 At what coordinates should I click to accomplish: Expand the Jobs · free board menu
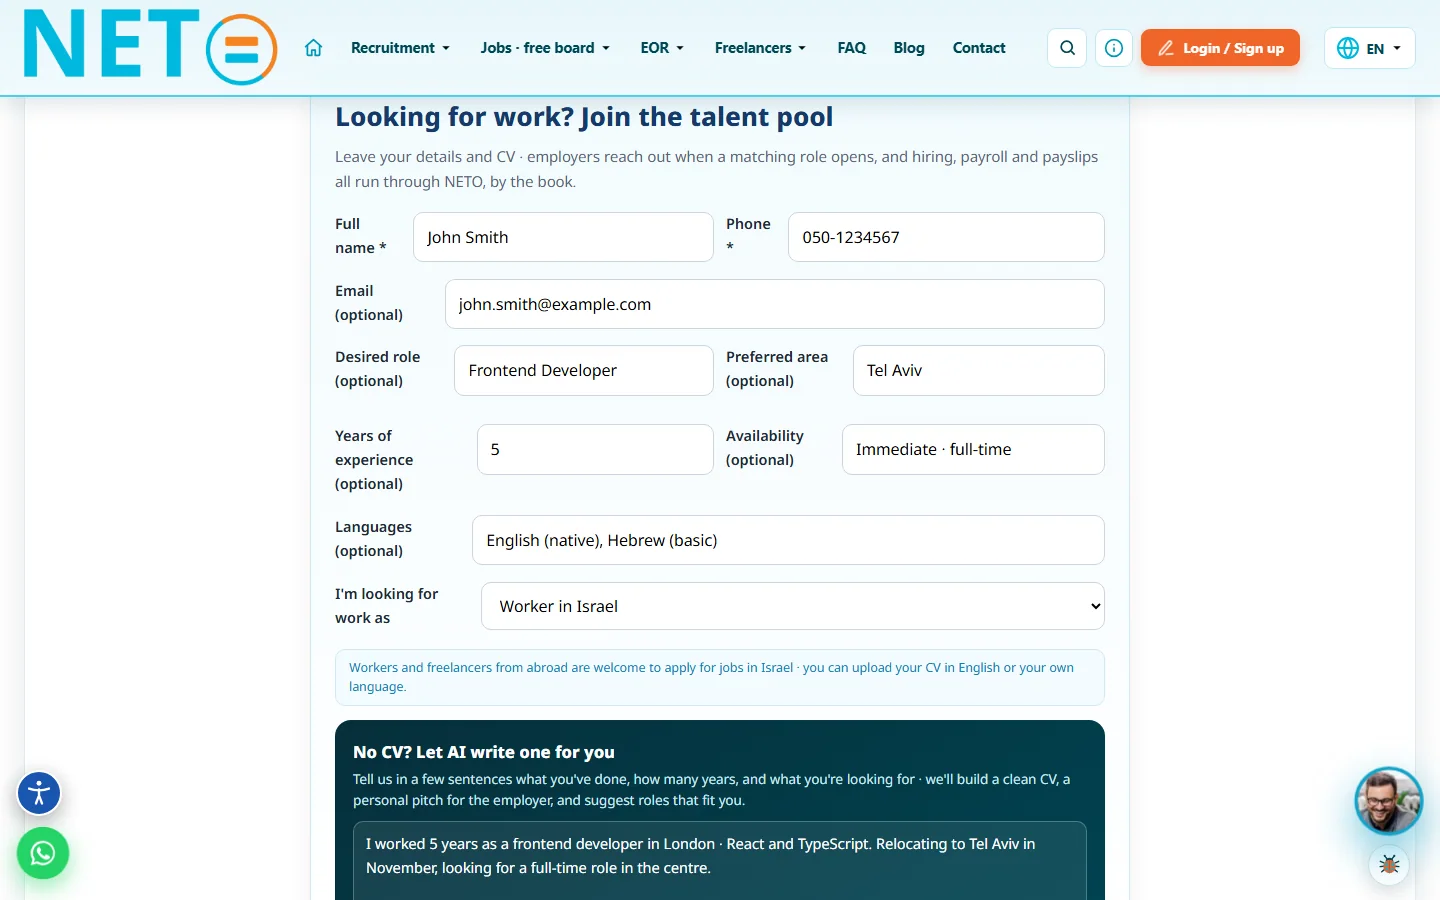coord(545,48)
